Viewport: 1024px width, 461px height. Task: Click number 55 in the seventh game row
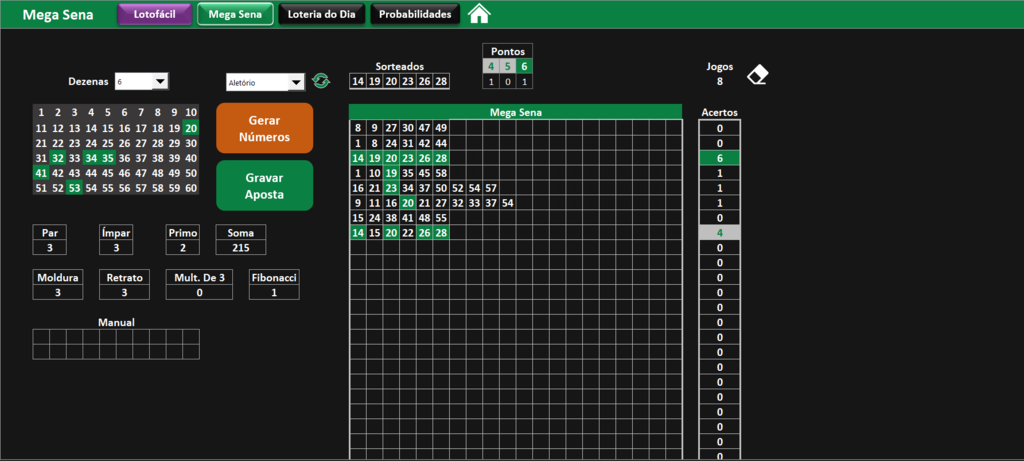point(441,218)
